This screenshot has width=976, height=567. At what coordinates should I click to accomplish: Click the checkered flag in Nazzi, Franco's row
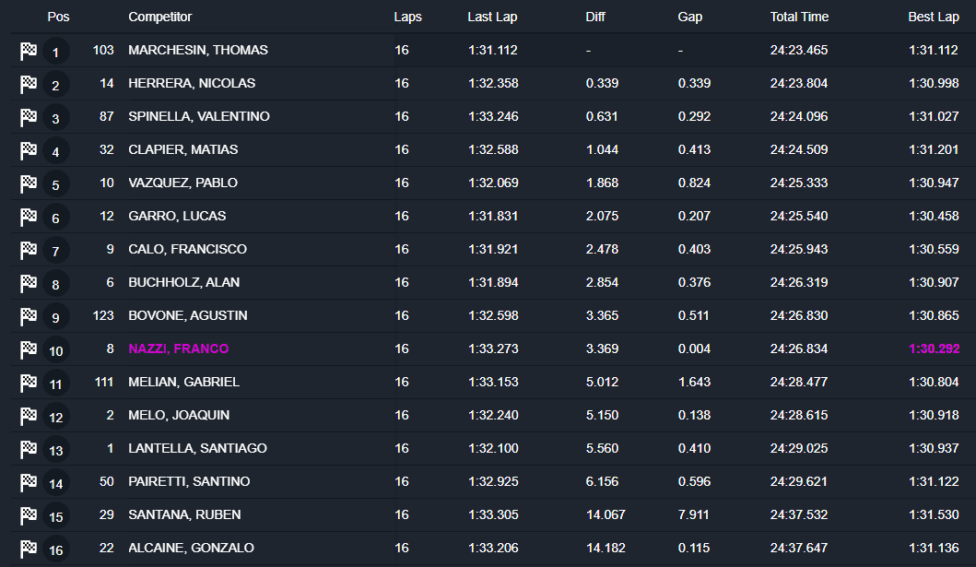pos(28,349)
